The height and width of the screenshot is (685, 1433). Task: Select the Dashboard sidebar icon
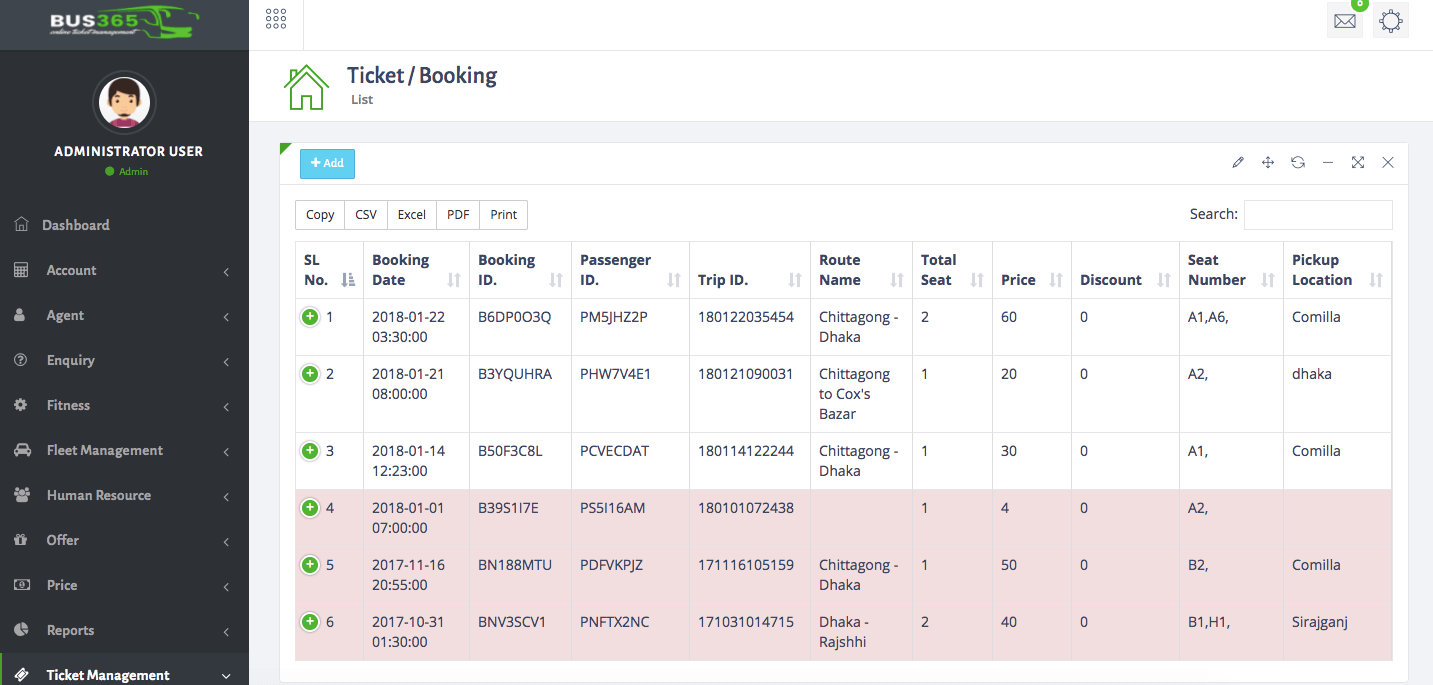[22, 225]
